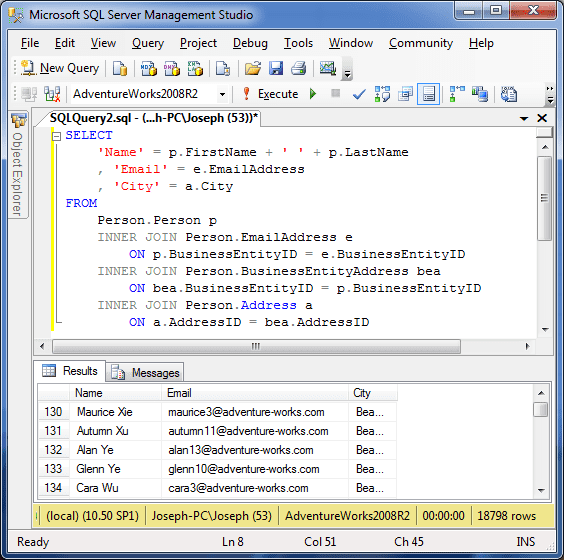Click the Cancel Executing Query stop icon
Viewport: 564px width, 560px height.
336,94
